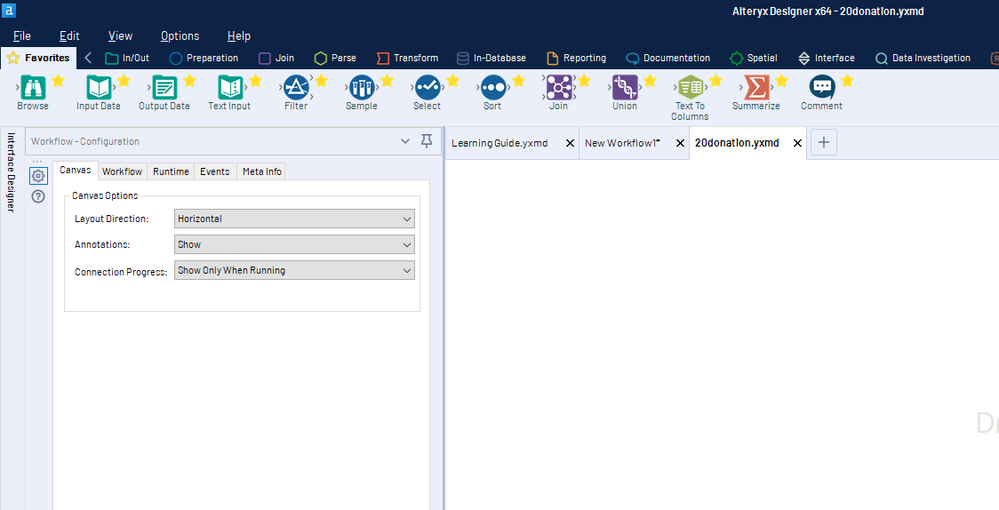The image size is (999, 510).
Task: Select the Sort tool
Action: pyautogui.click(x=492, y=87)
